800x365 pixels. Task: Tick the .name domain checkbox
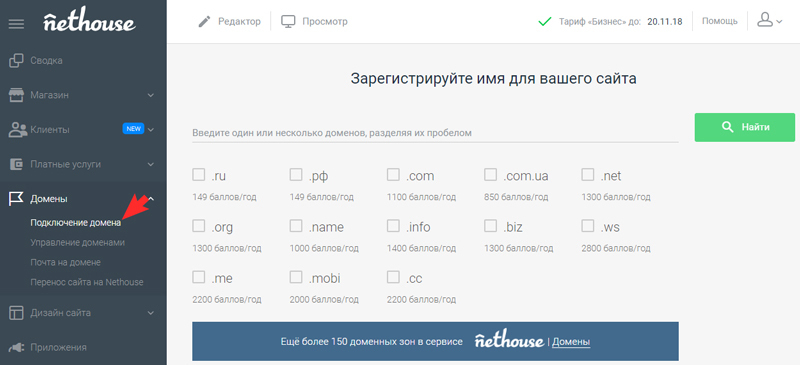296,226
